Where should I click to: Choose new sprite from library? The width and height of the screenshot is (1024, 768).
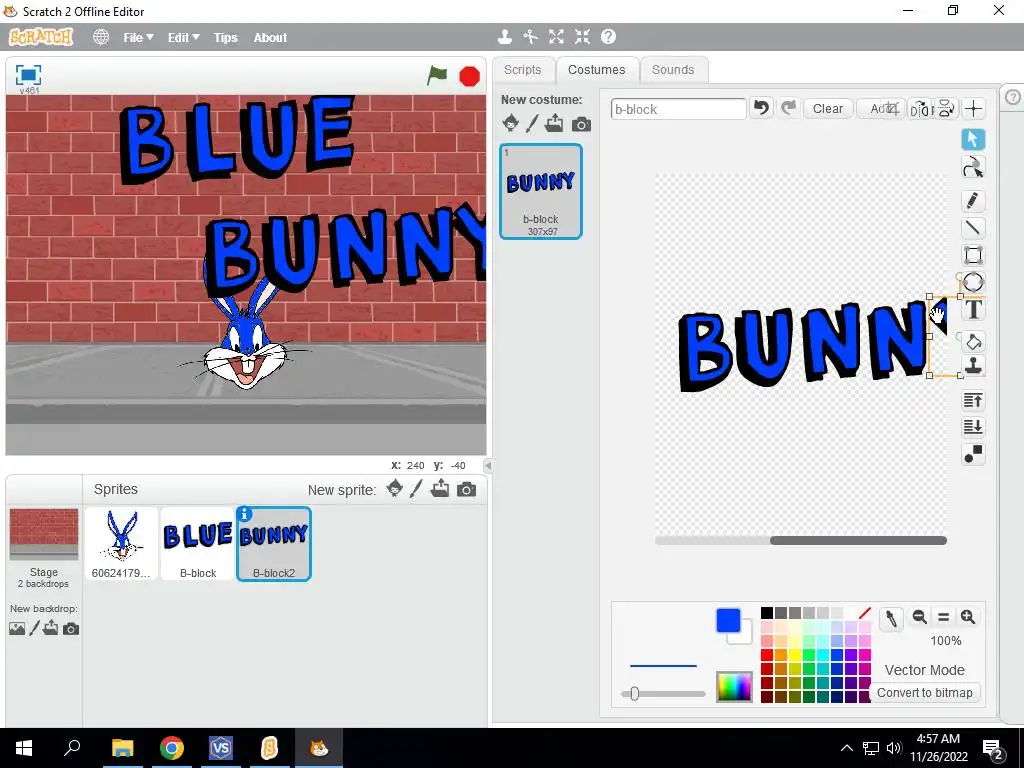[x=394, y=488]
